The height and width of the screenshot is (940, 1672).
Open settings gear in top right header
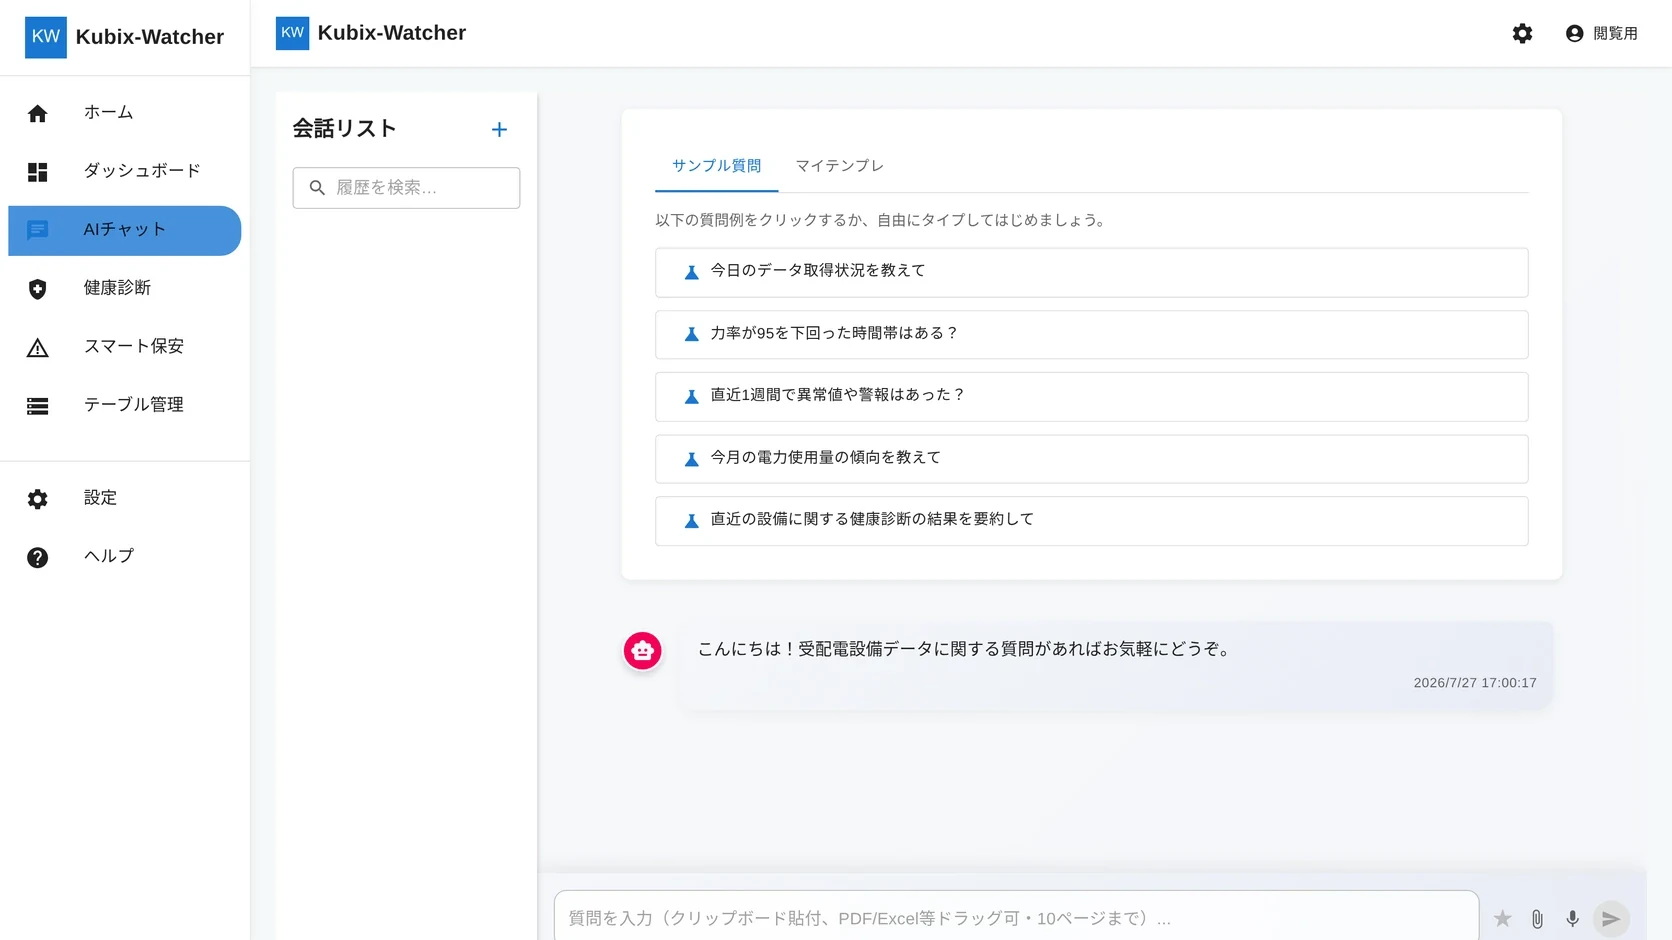(1522, 34)
